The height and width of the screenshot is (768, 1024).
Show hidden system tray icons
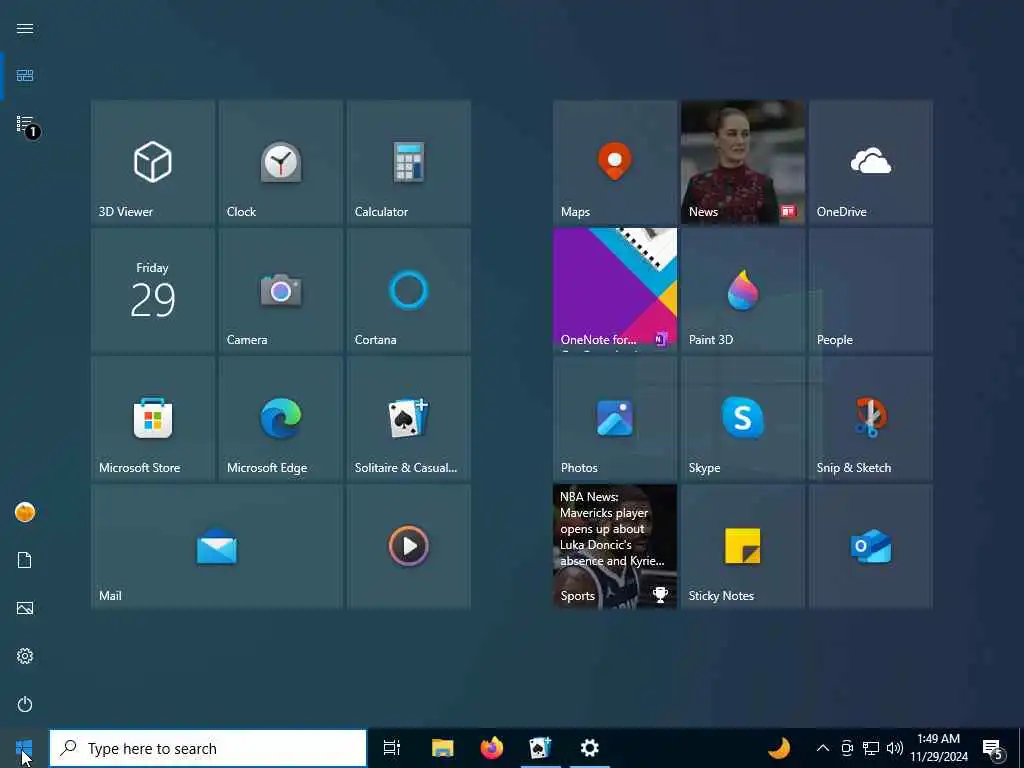(823, 748)
